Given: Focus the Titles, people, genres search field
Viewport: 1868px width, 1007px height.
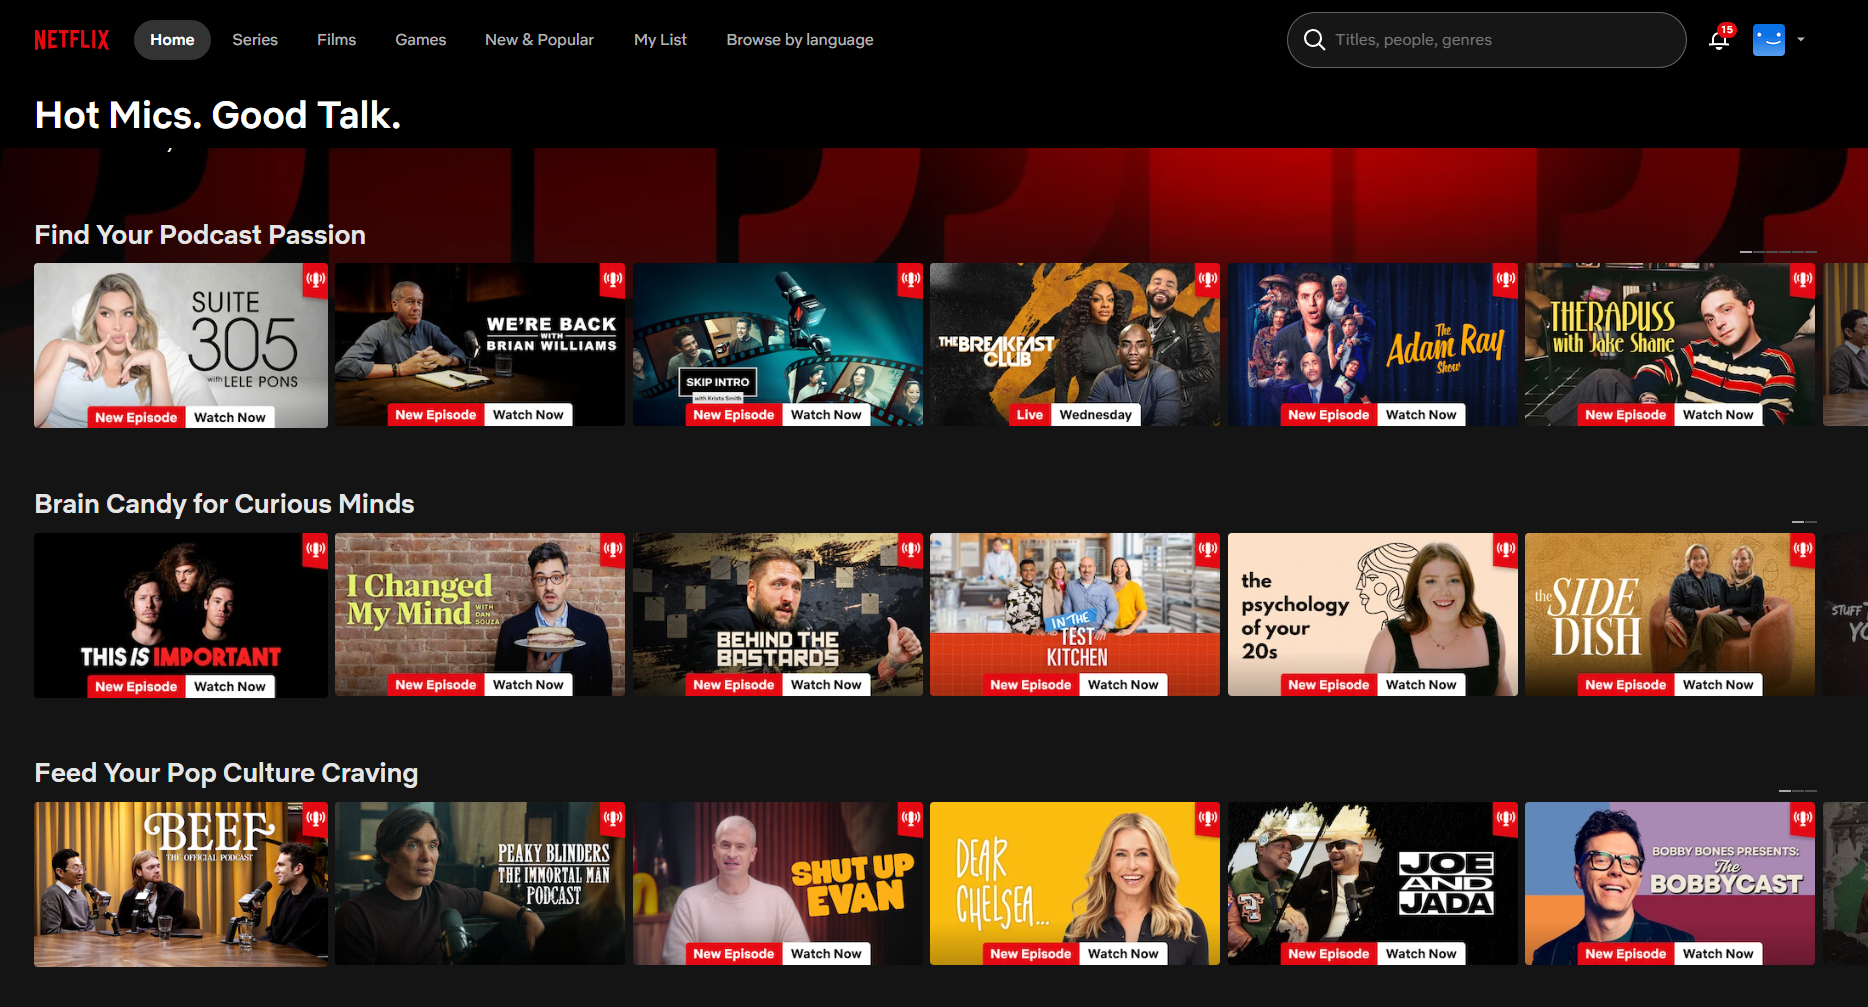Looking at the screenshot, I should pyautogui.click(x=1487, y=40).
